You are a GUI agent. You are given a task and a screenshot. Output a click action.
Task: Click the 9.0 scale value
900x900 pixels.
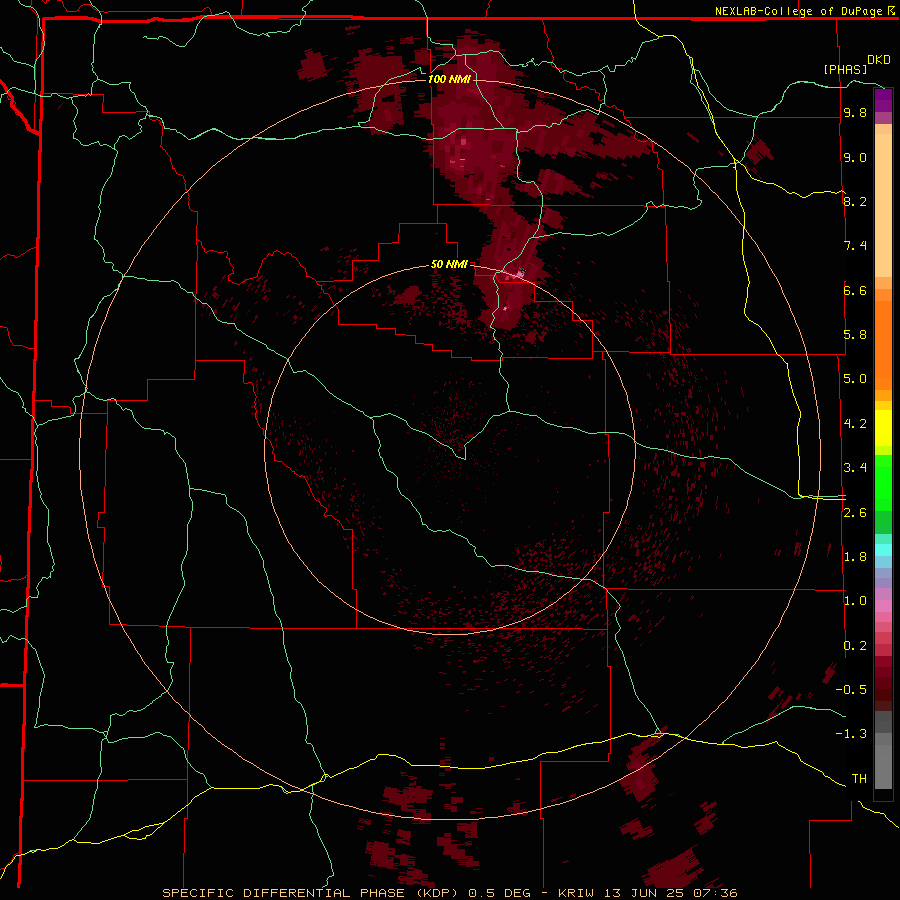(x=855, y=157)
